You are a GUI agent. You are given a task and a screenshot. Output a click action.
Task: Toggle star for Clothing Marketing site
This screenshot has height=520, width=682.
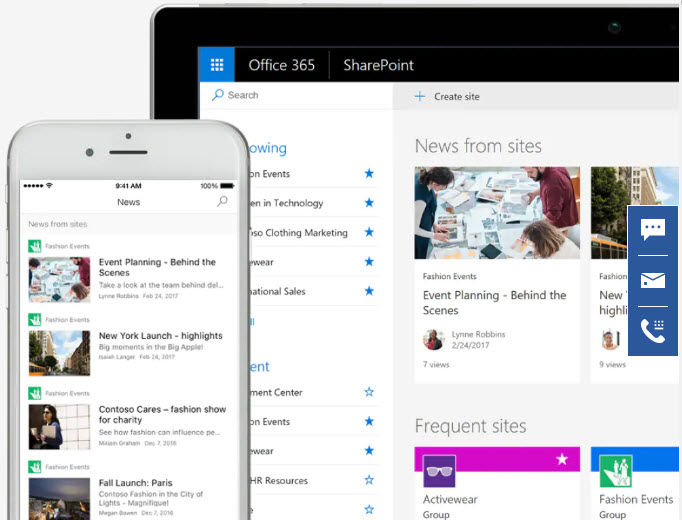[369, 233]
